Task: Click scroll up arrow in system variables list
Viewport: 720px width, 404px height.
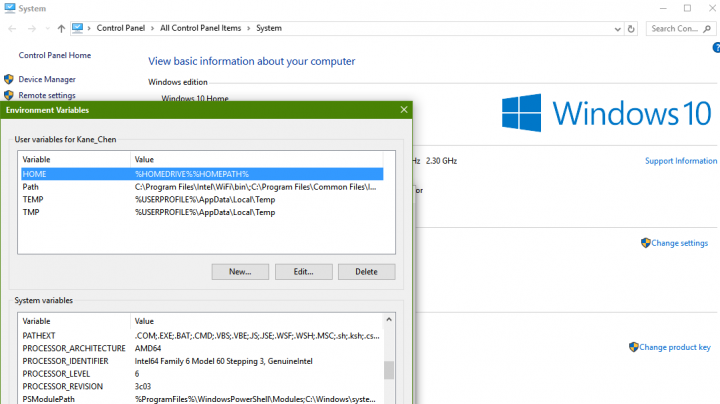Action: 389,320
